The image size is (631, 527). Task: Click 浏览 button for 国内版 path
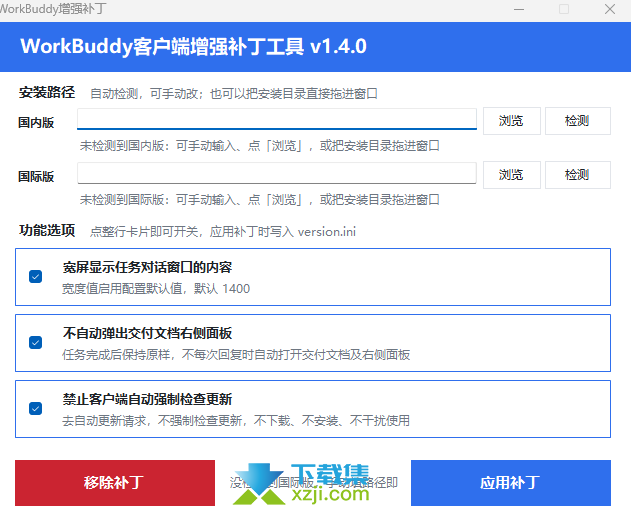(511, 121)
